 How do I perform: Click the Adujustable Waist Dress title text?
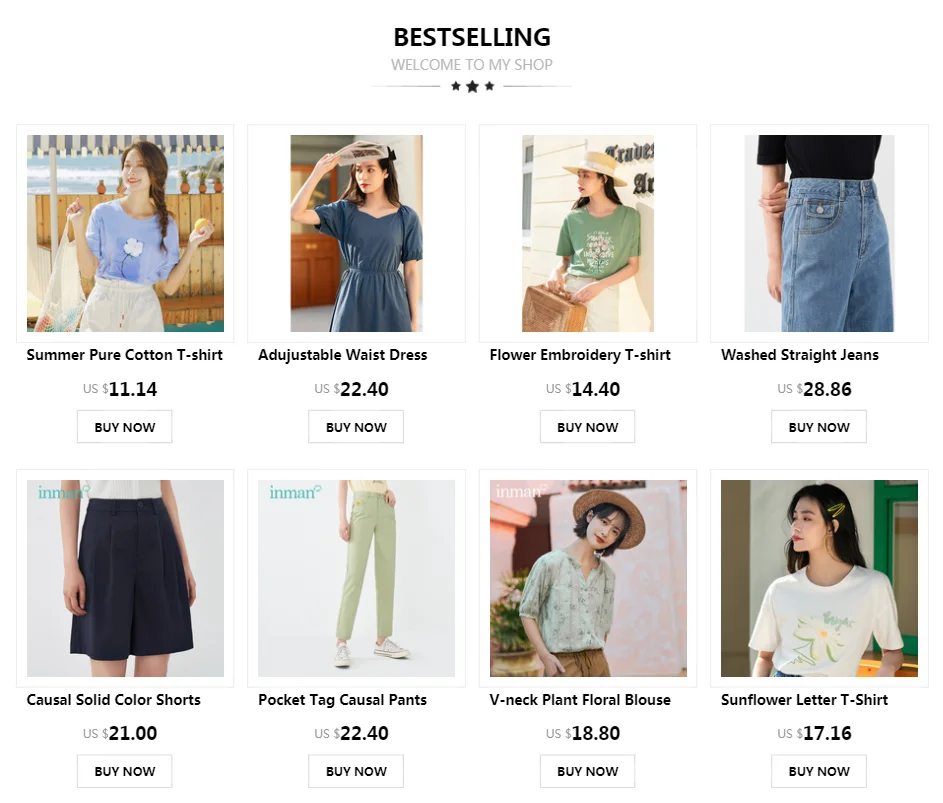(343, 355)
